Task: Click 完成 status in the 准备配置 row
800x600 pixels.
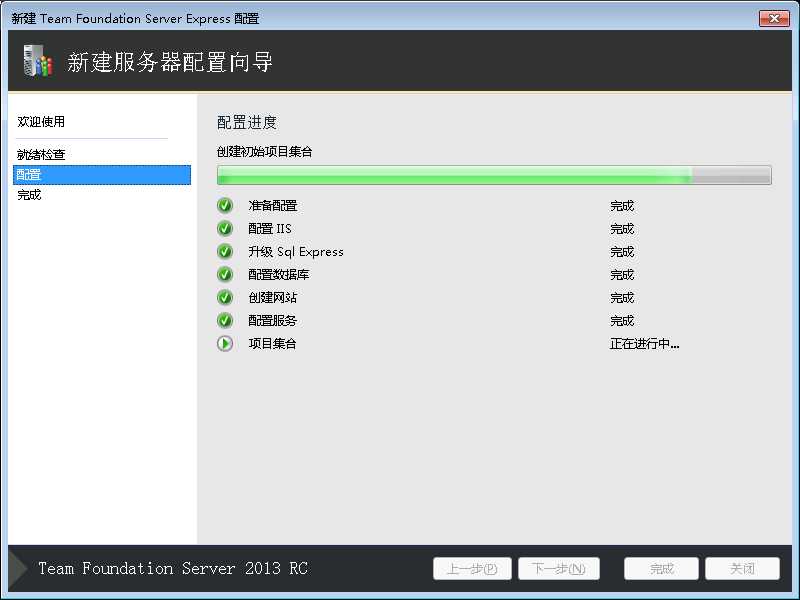Action: pos(622,206)
